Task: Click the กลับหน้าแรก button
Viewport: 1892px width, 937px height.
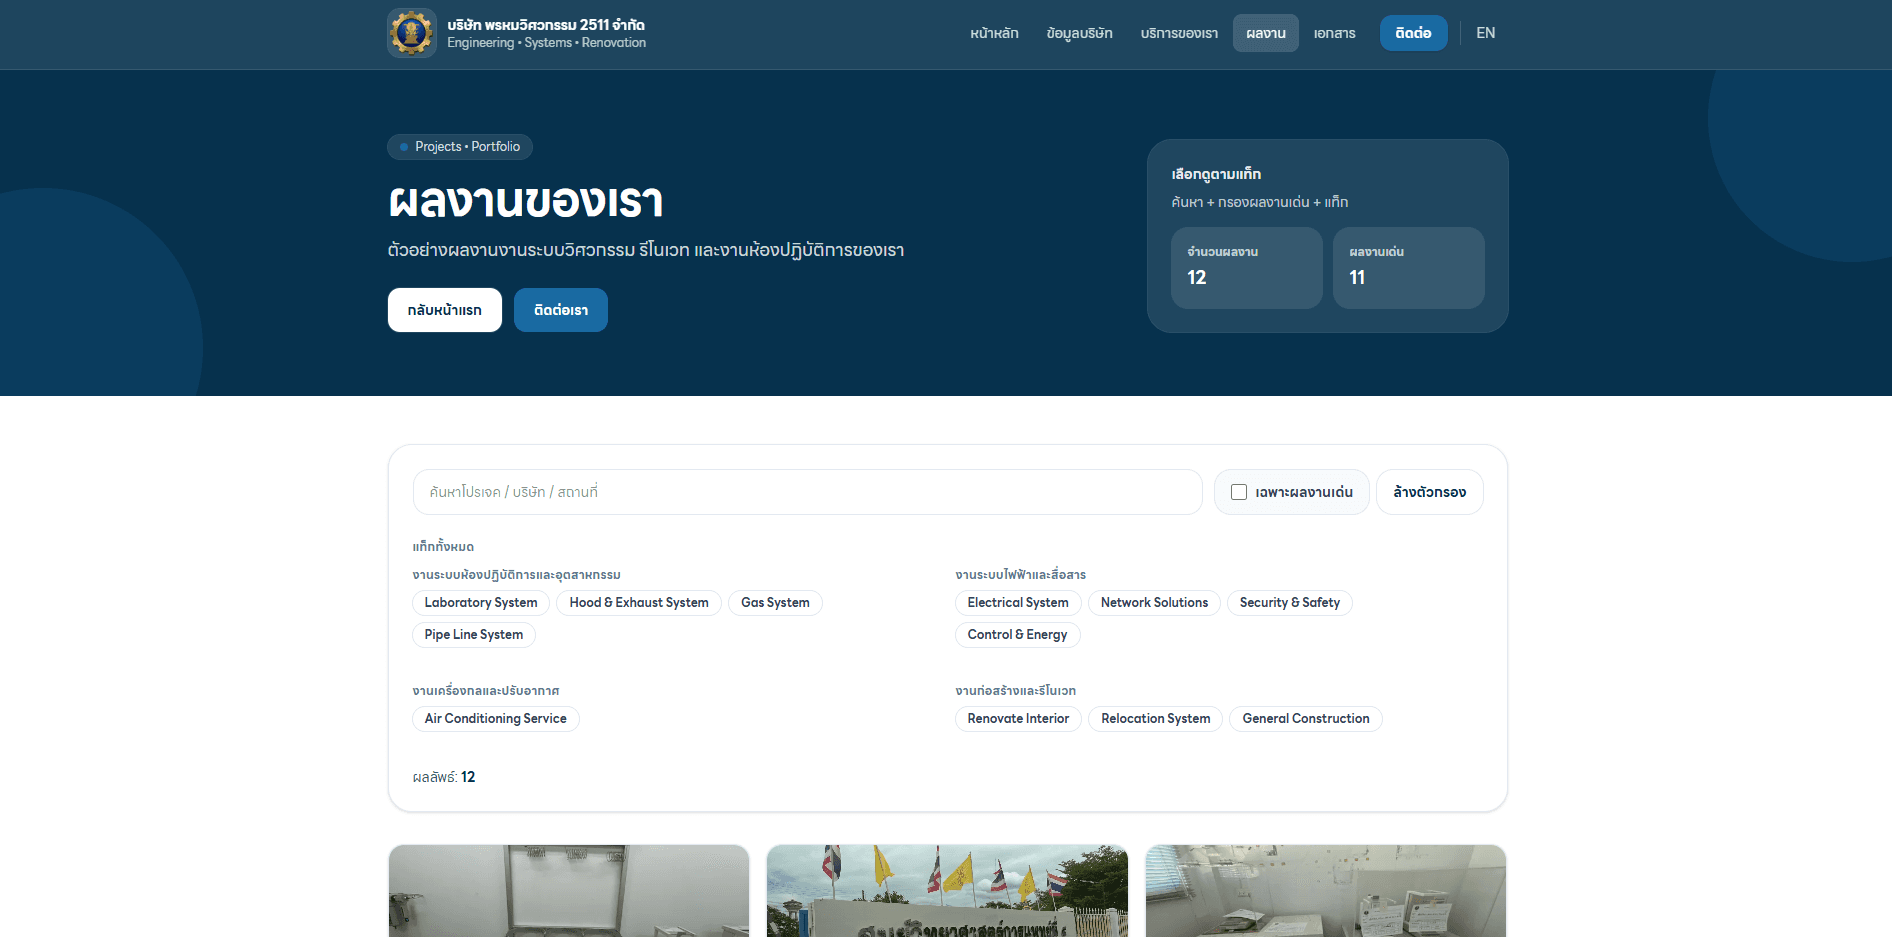Action: pos(444,310)
